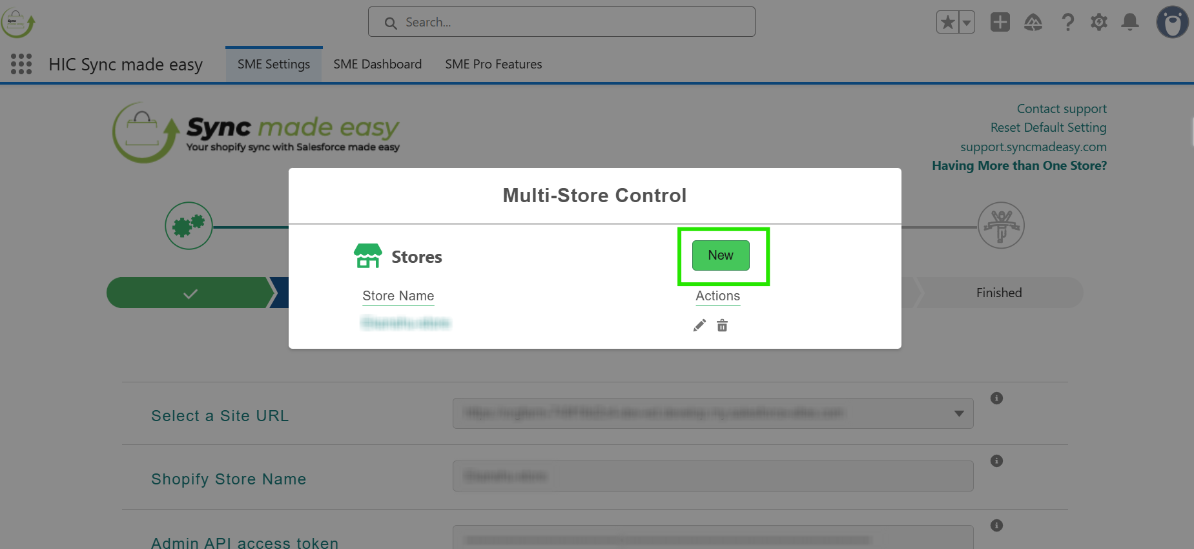1194x549 pixels.
Task: Delete the store with trash icon
Action: pos(723,325)
